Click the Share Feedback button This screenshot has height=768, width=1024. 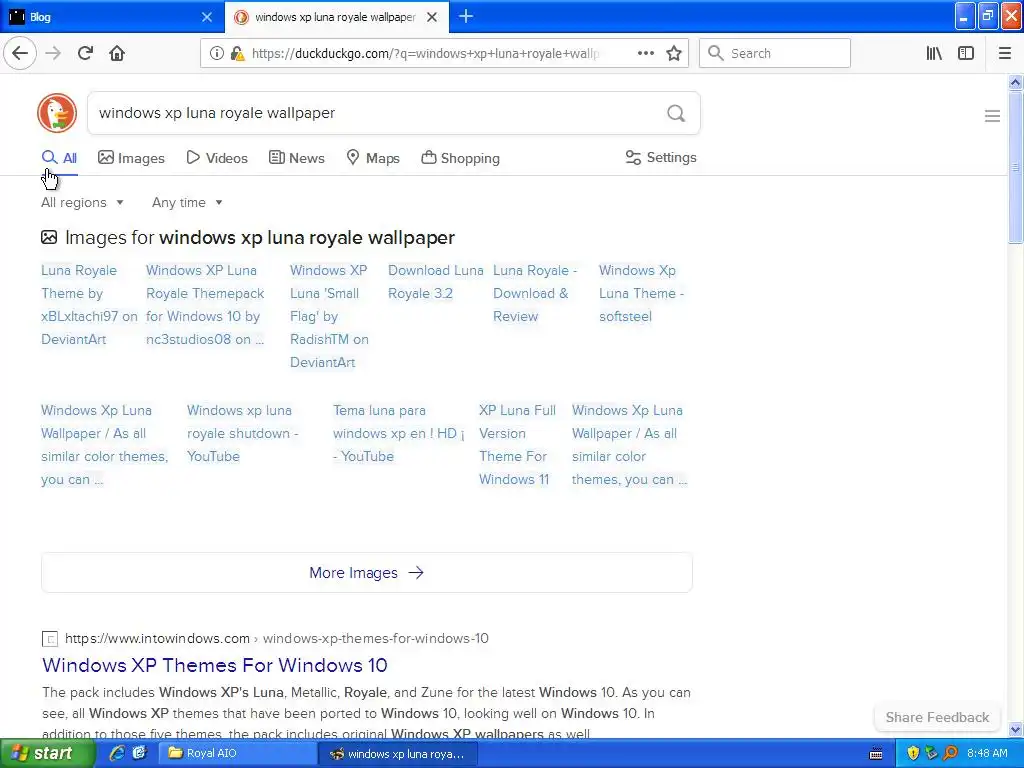click(937, 717)
